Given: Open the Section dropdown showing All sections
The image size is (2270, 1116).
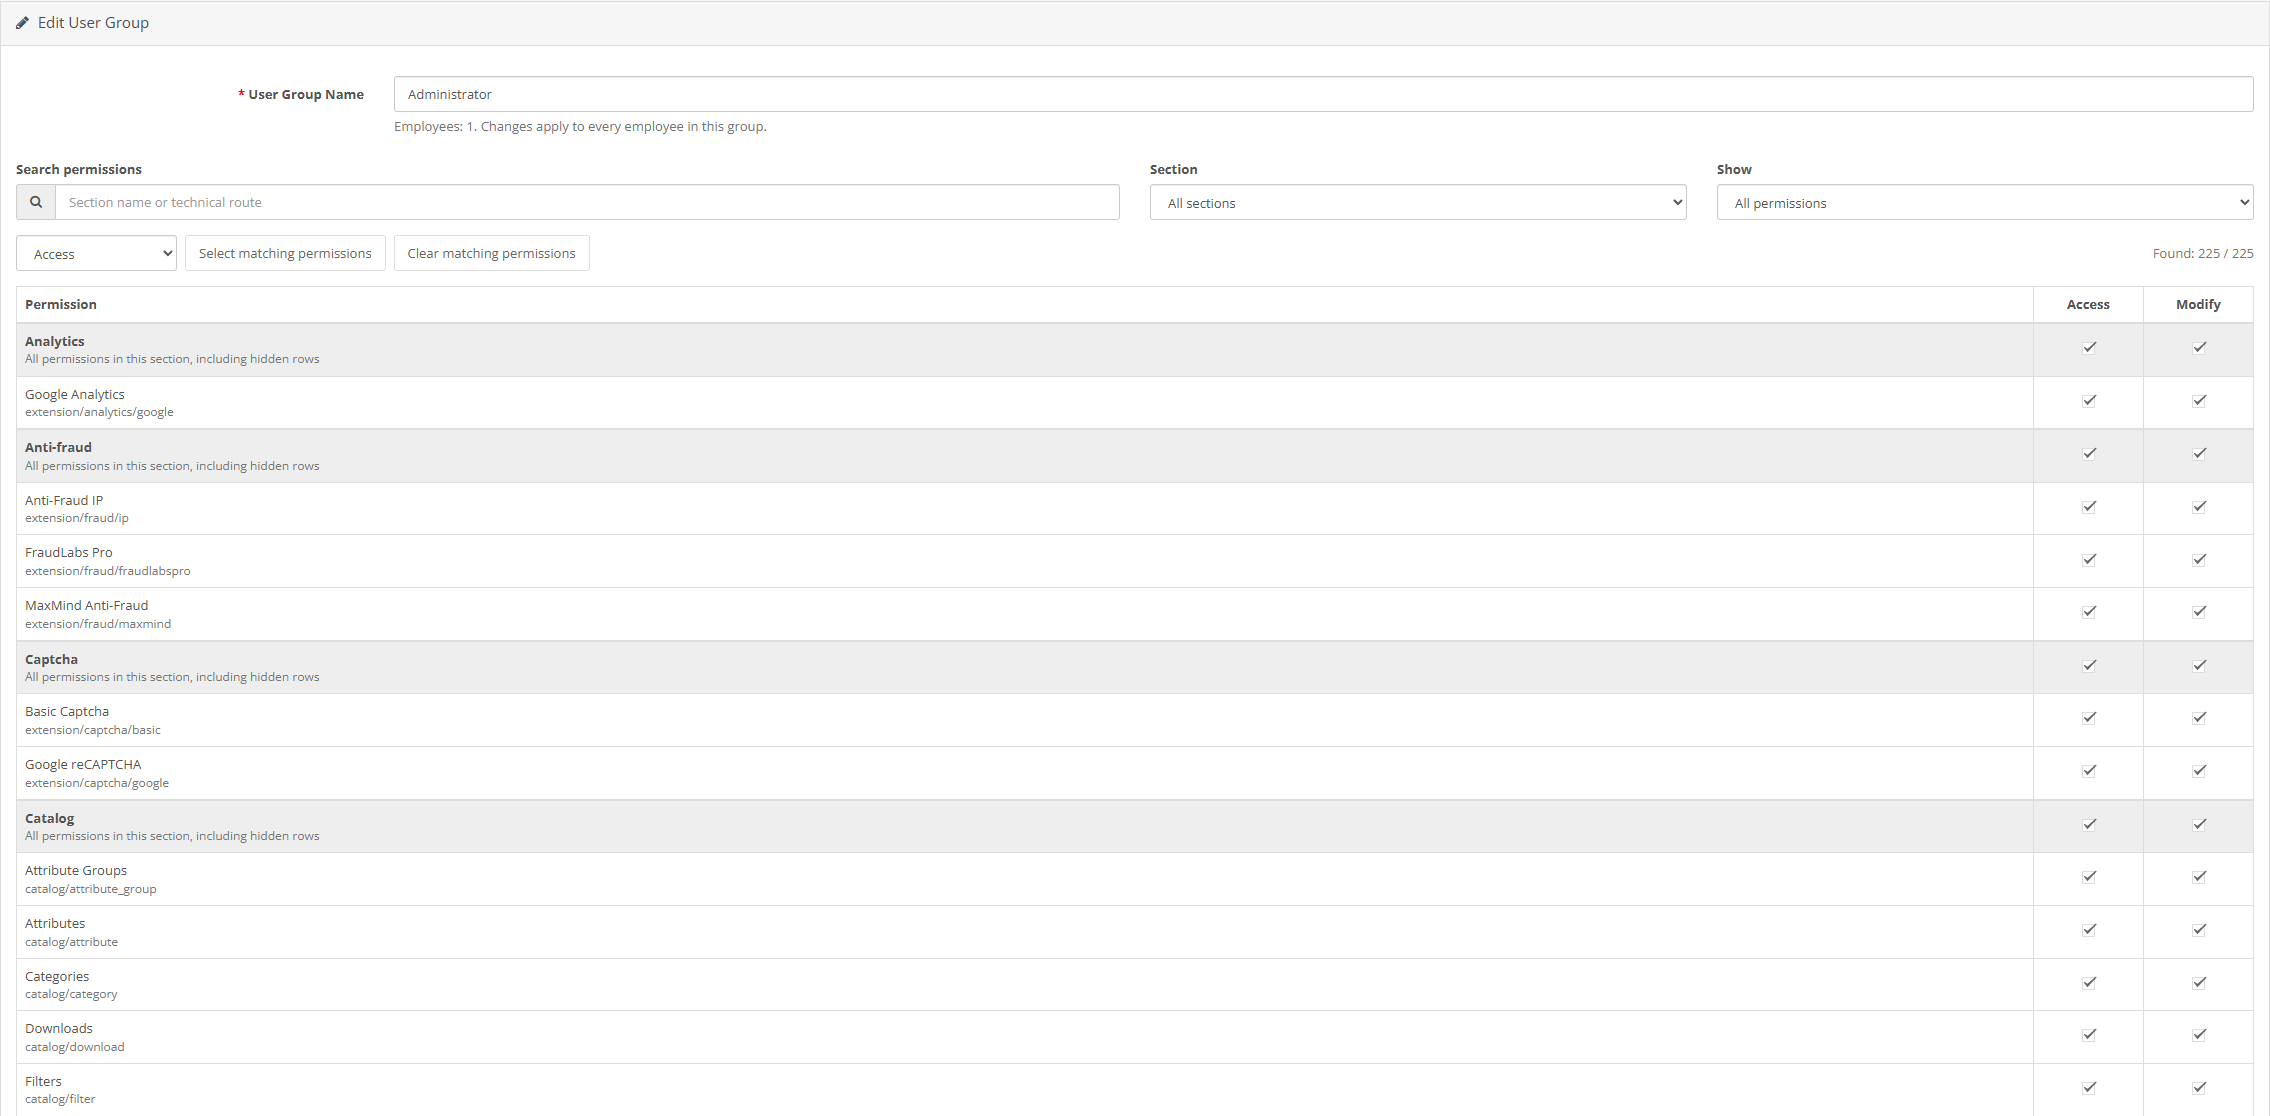Looking at the screenshot, I should pyautogui.click(x=1418, y=202).
